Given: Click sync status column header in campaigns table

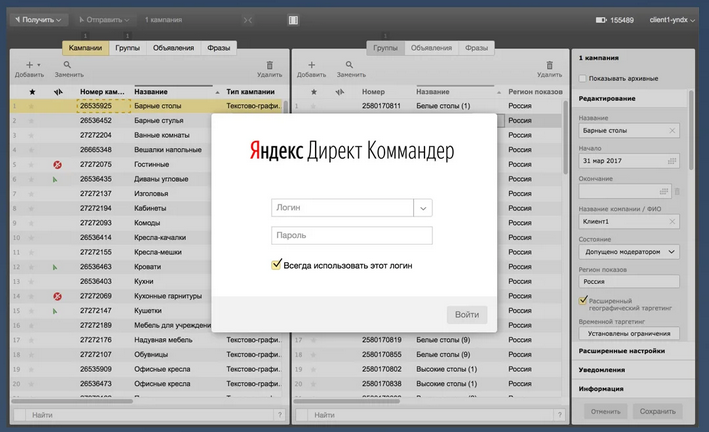Looking at the screenshot, I should click(x=58, y=92).
